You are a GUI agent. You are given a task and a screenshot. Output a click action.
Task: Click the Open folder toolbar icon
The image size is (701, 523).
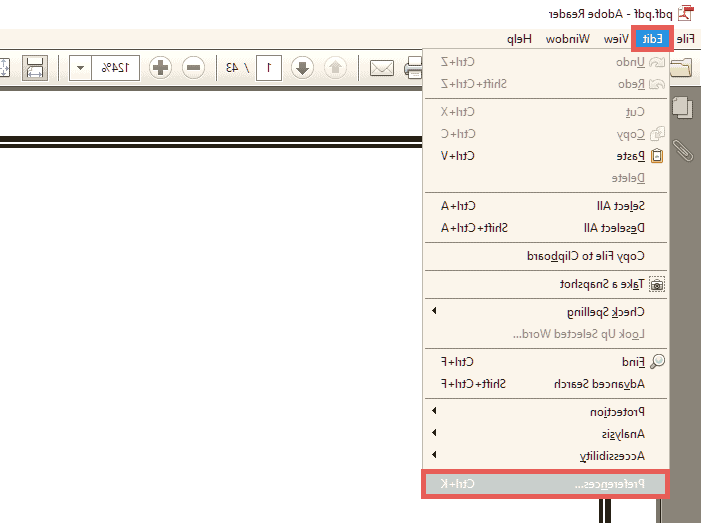click(680, 68)
